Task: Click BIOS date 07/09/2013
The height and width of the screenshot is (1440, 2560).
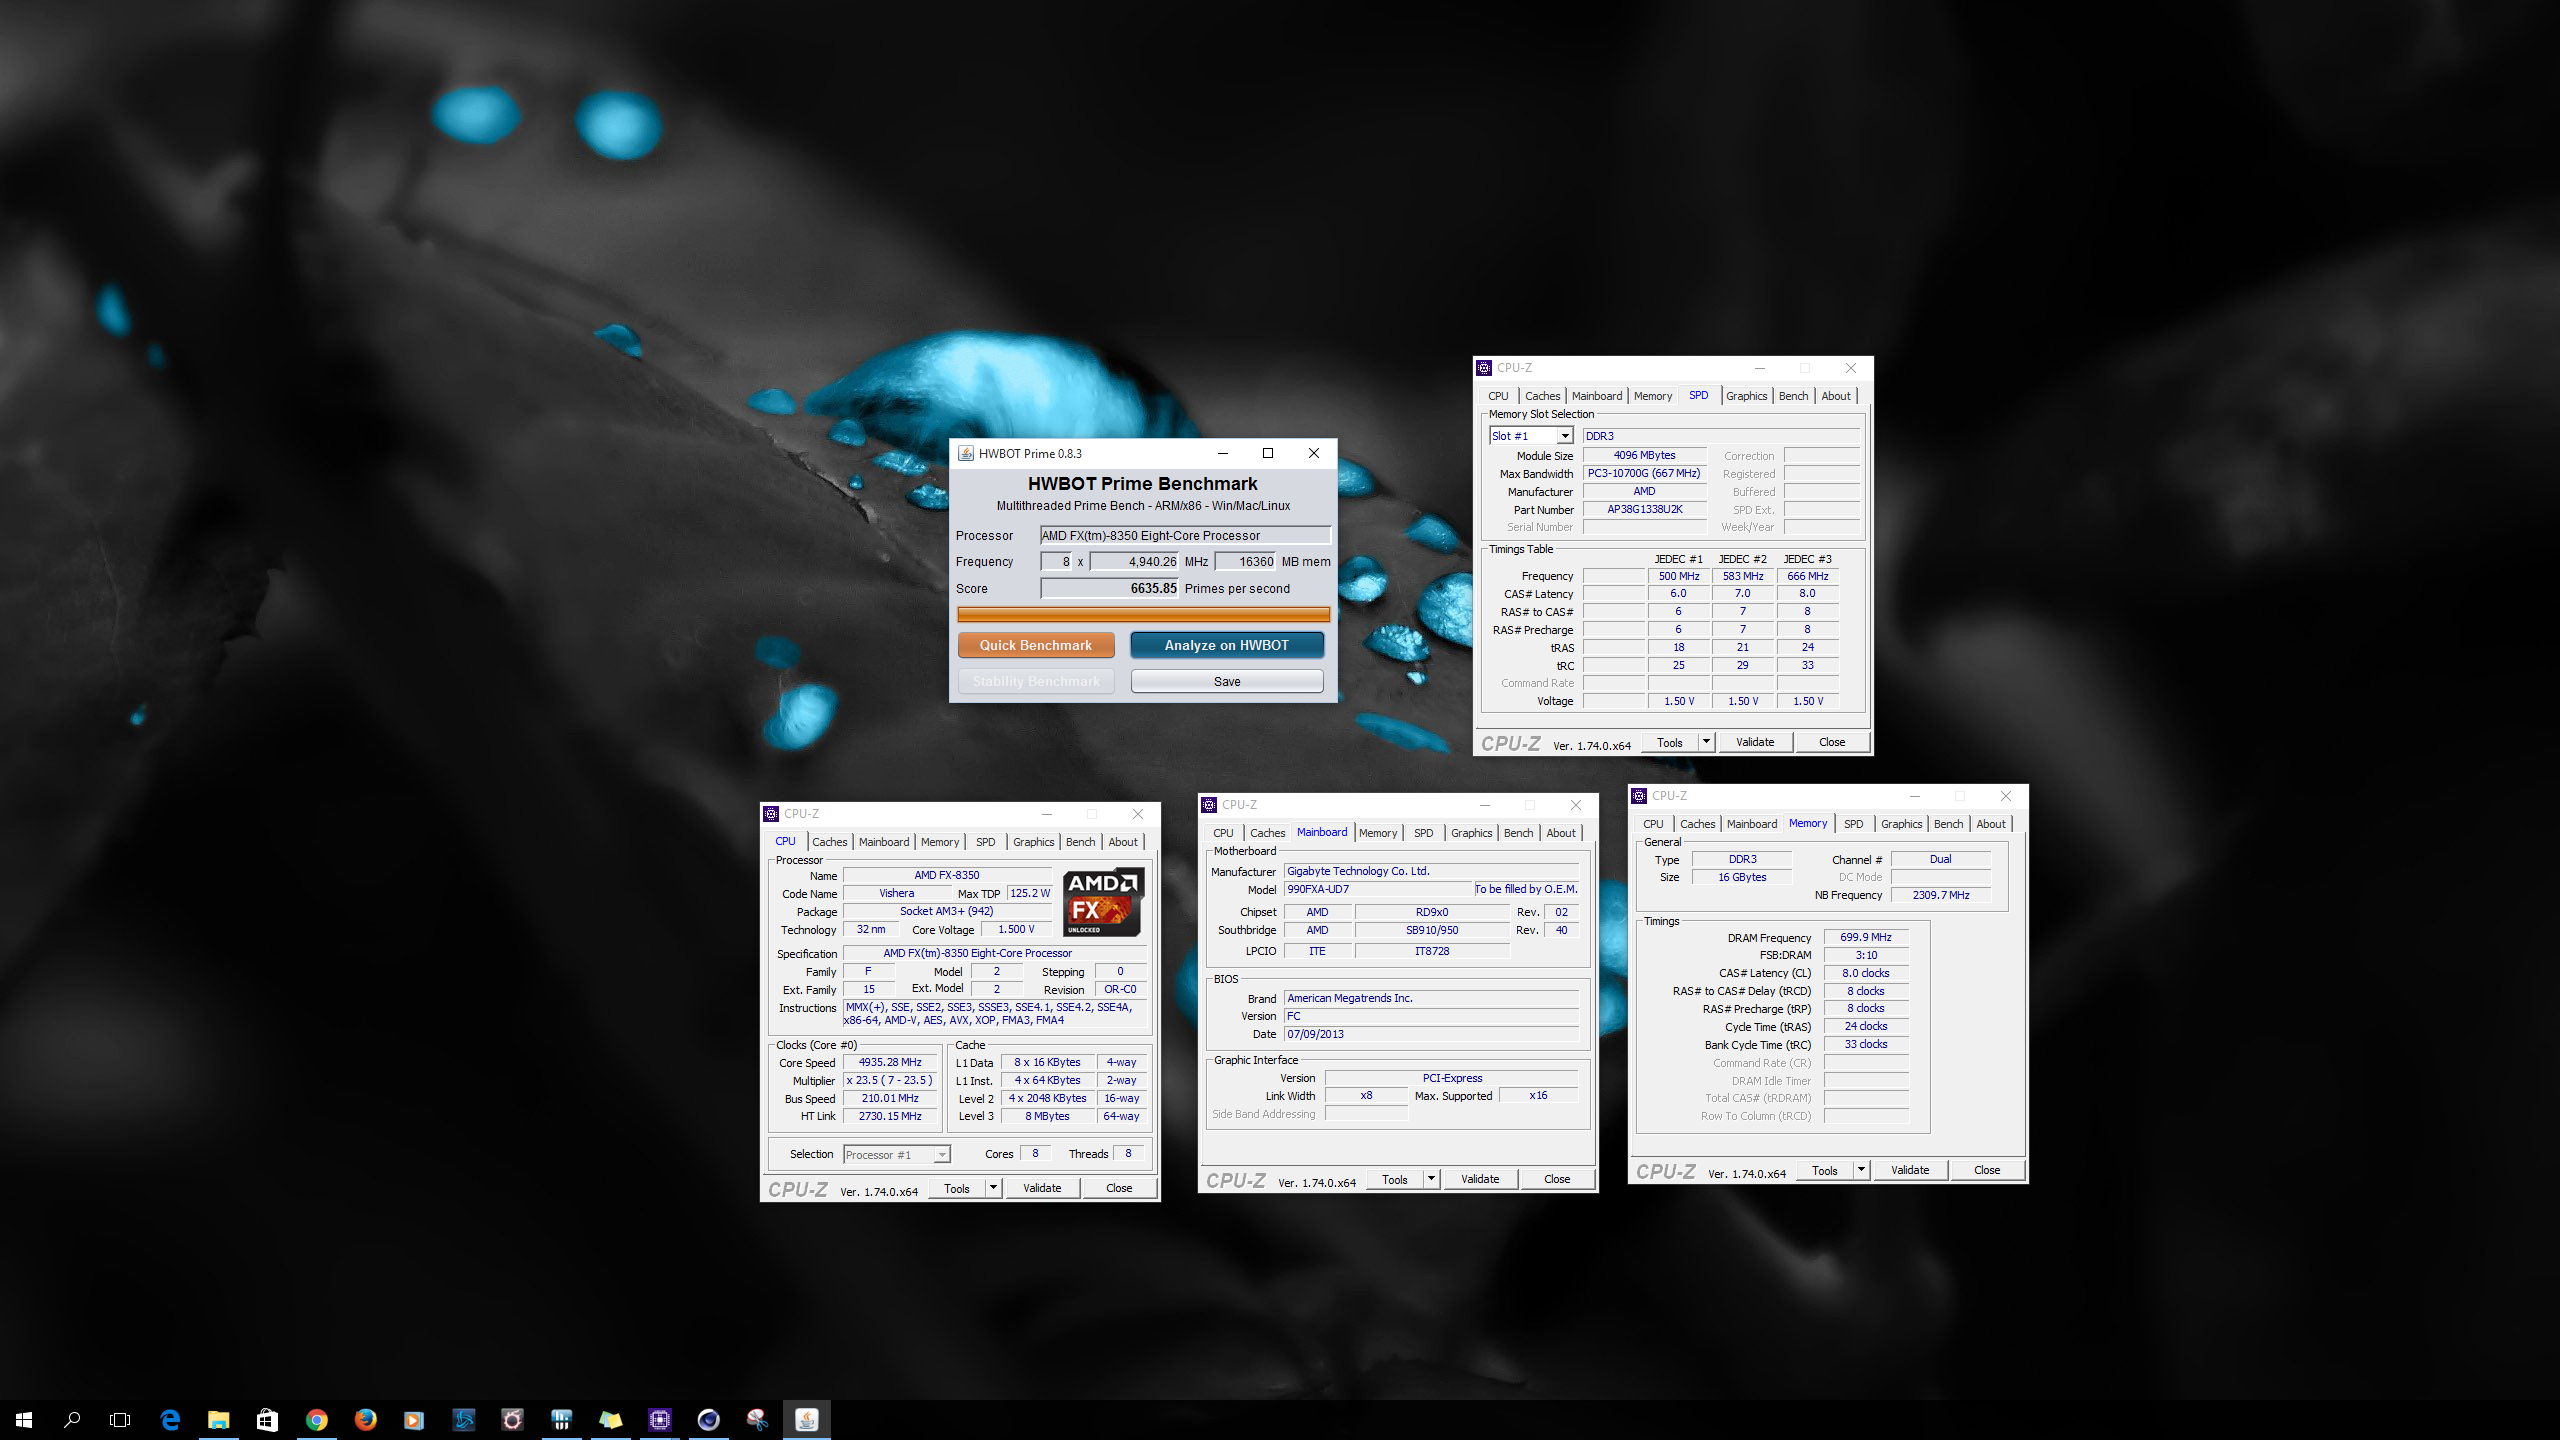Action: coord(1431,1034)
